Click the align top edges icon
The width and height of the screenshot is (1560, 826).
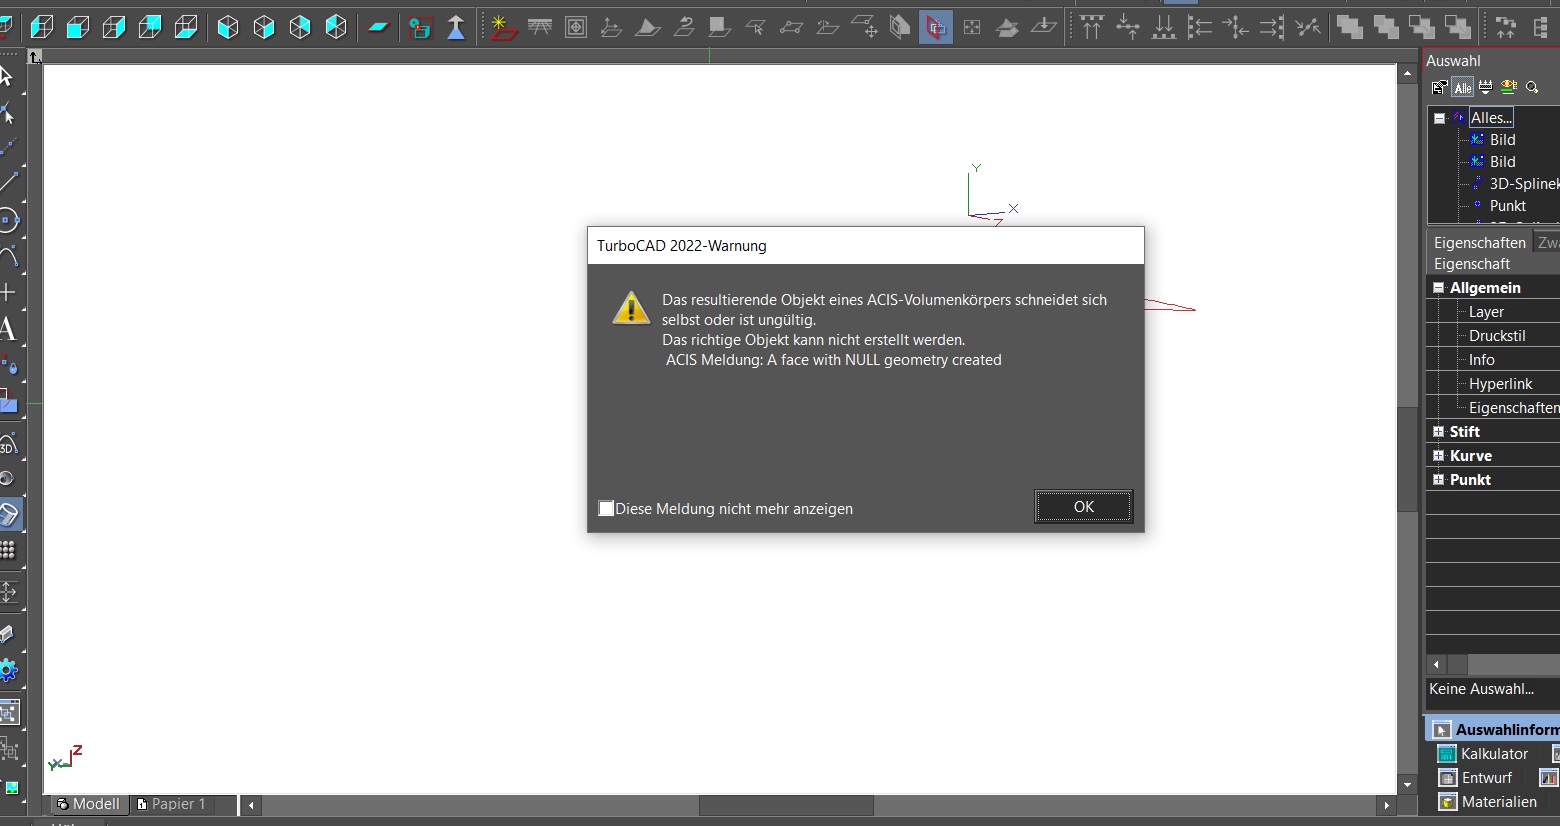(1092, 28)
